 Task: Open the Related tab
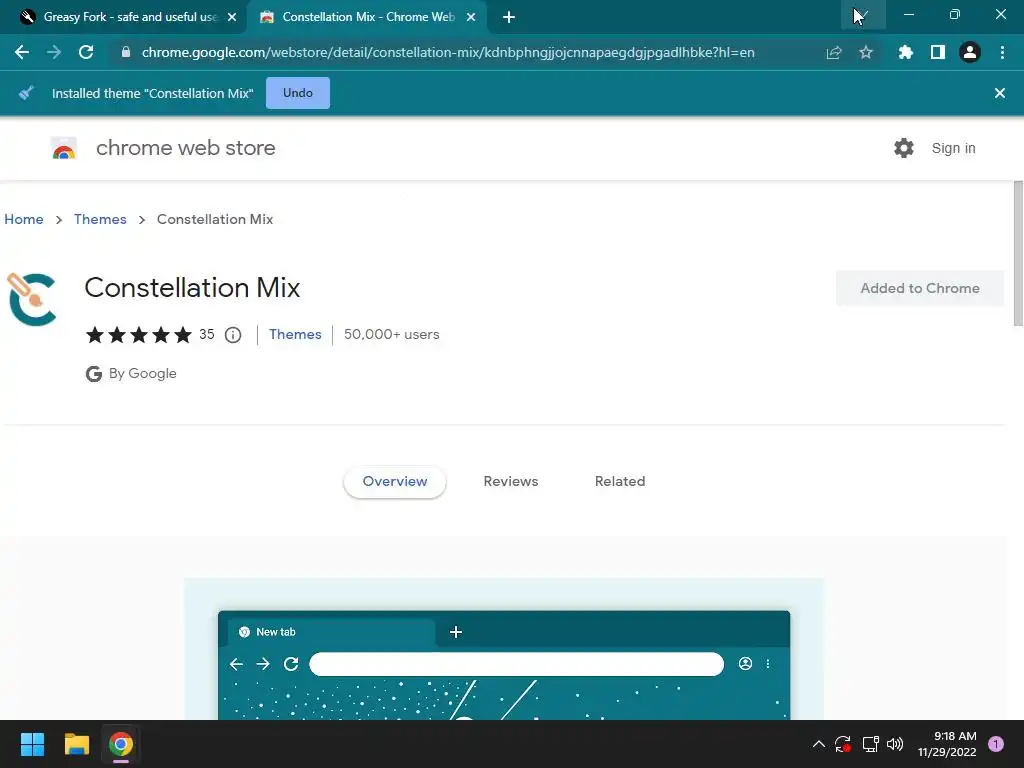coord(620,481)
